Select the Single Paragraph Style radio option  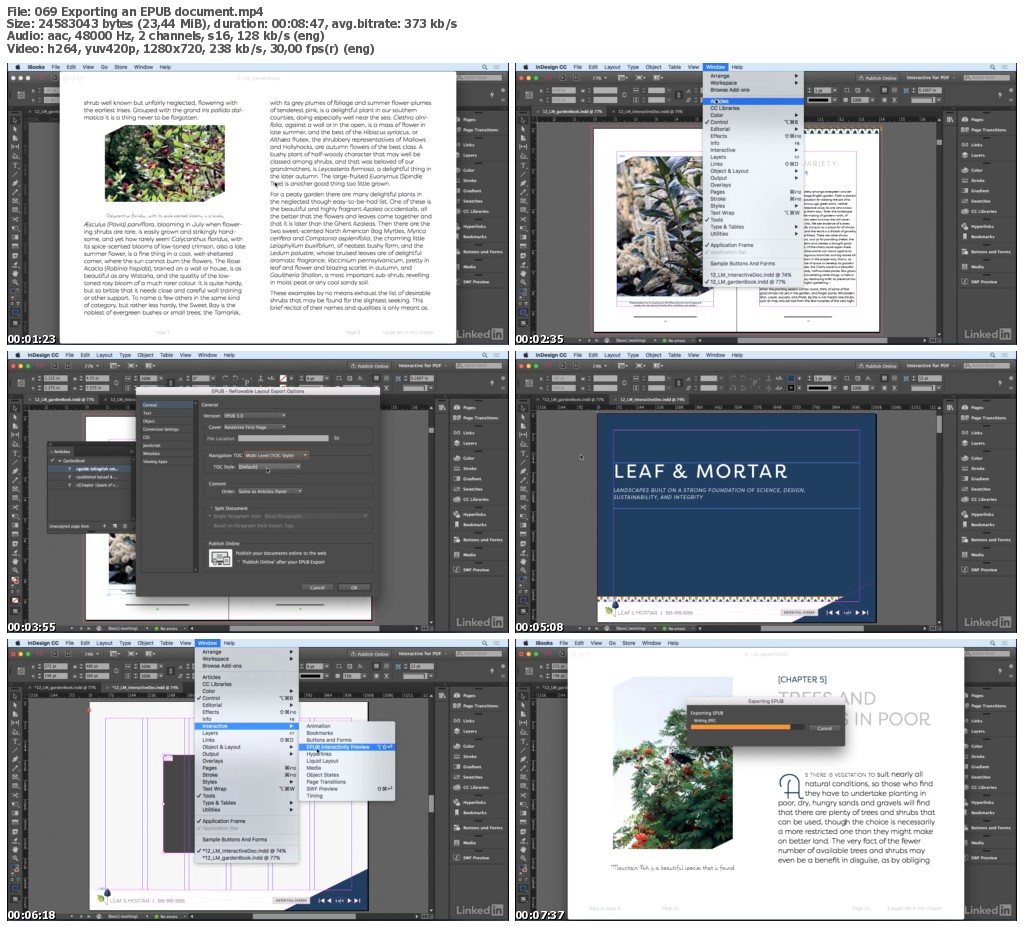click(211, 516)
